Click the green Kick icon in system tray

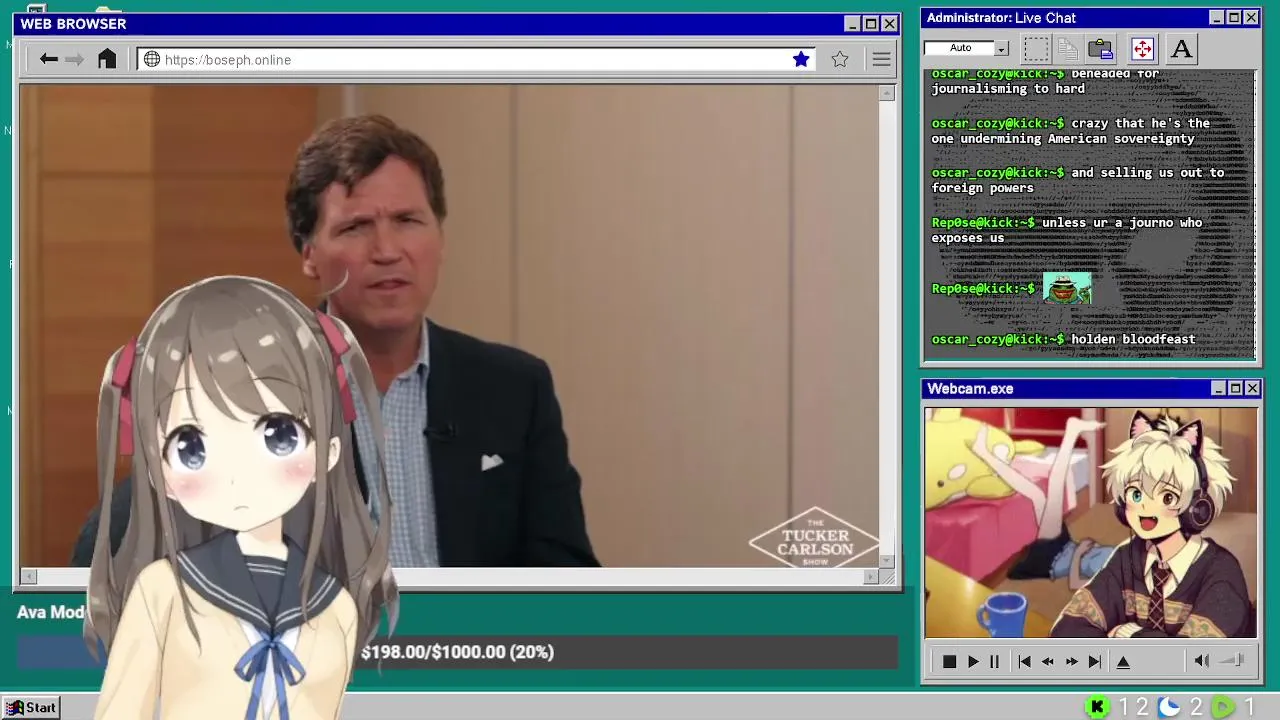[x=1097, y=707]
